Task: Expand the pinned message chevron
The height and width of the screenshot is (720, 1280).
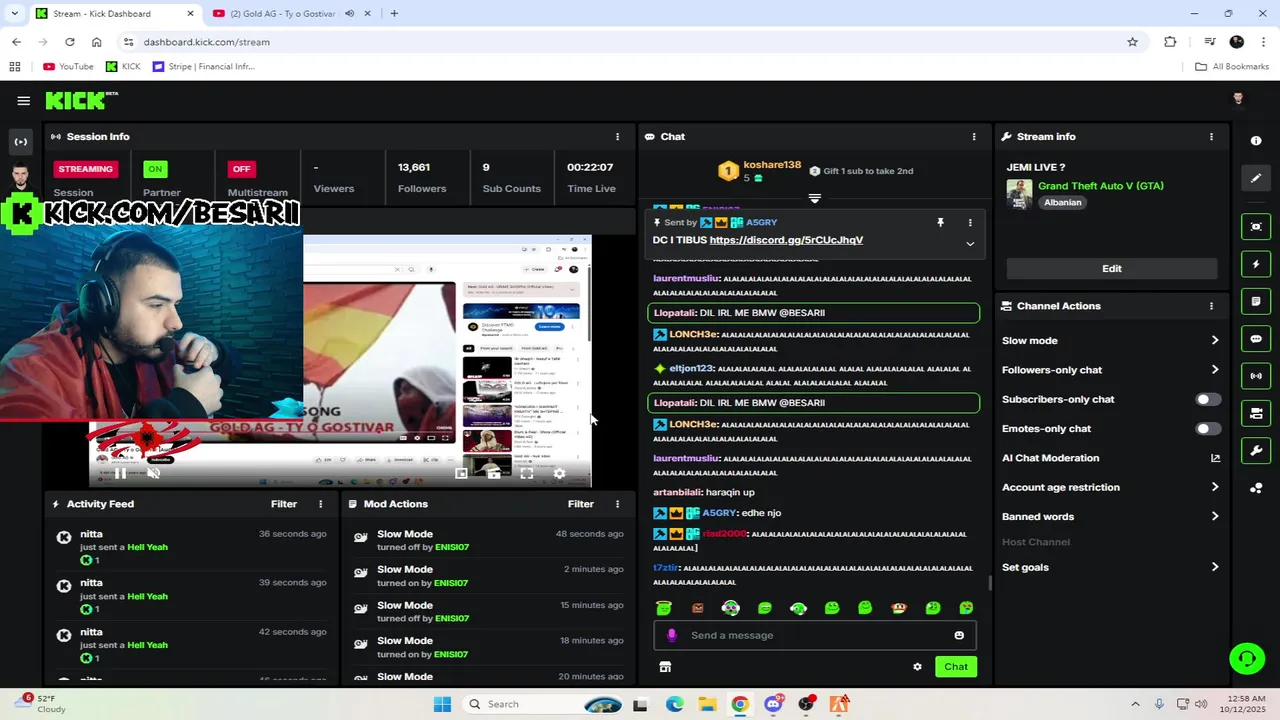Action: click(969, 243)
